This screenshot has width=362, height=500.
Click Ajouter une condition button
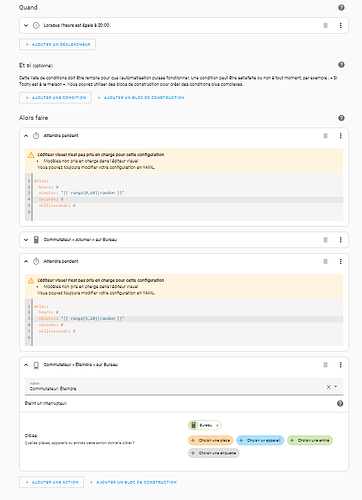tap(55, 98)
